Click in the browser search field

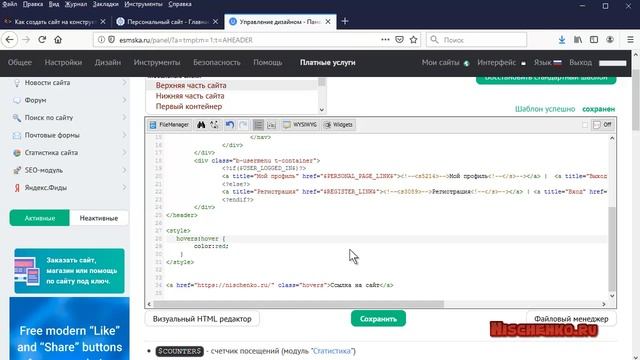pos(476,40)
